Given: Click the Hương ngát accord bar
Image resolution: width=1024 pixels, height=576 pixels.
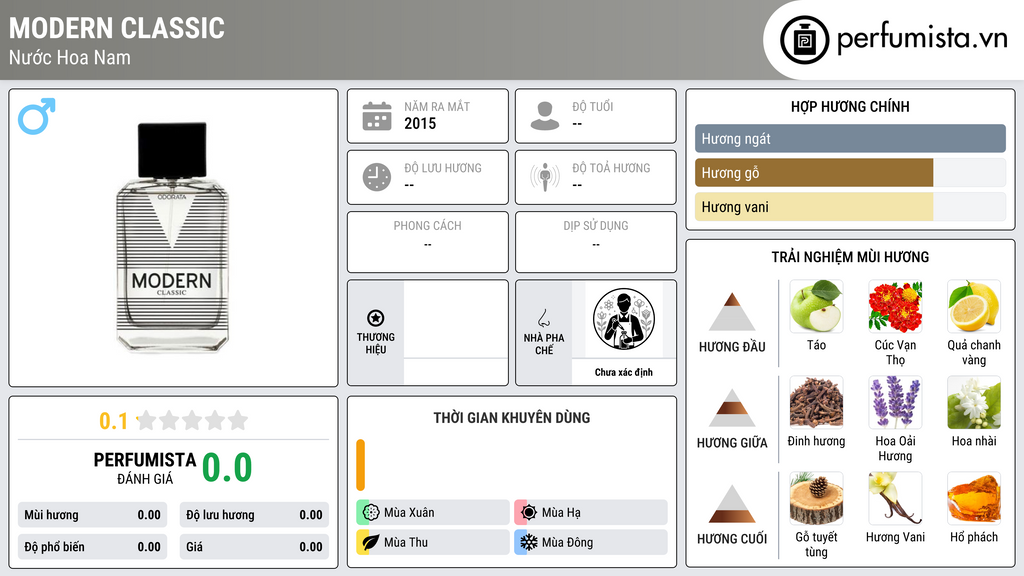Looking at the screenshot, I should [850, 138].
